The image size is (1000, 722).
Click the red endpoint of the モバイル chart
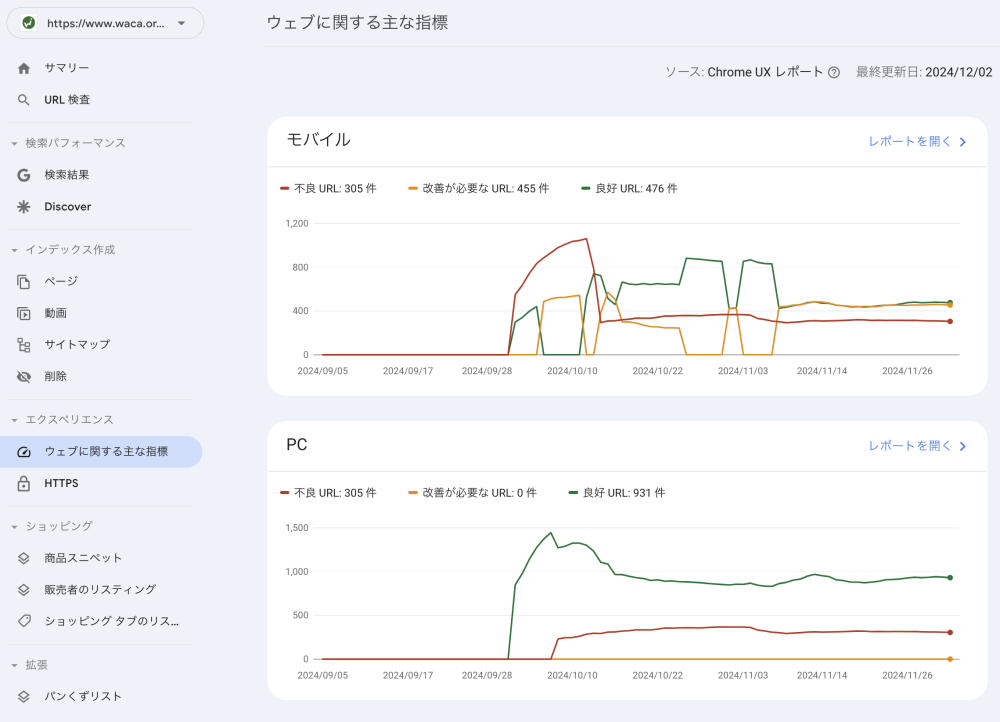(x=950, y=321)
